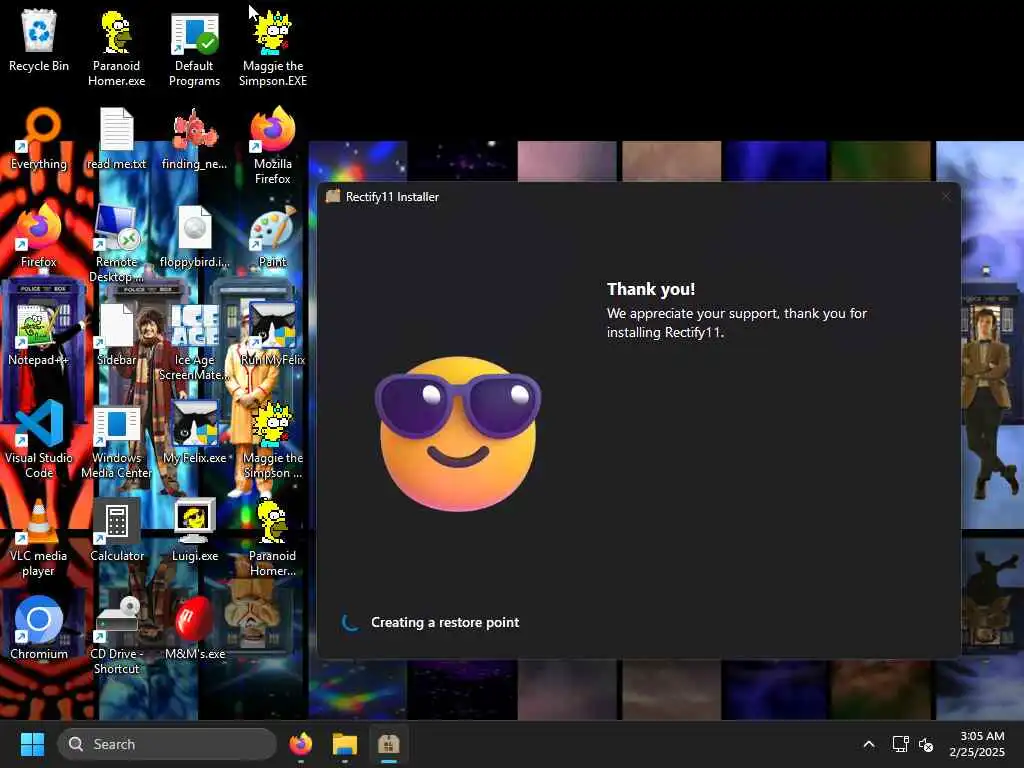Open the network status tray icon
Viewport: 1024px width, 768px height.
[901, 744]
